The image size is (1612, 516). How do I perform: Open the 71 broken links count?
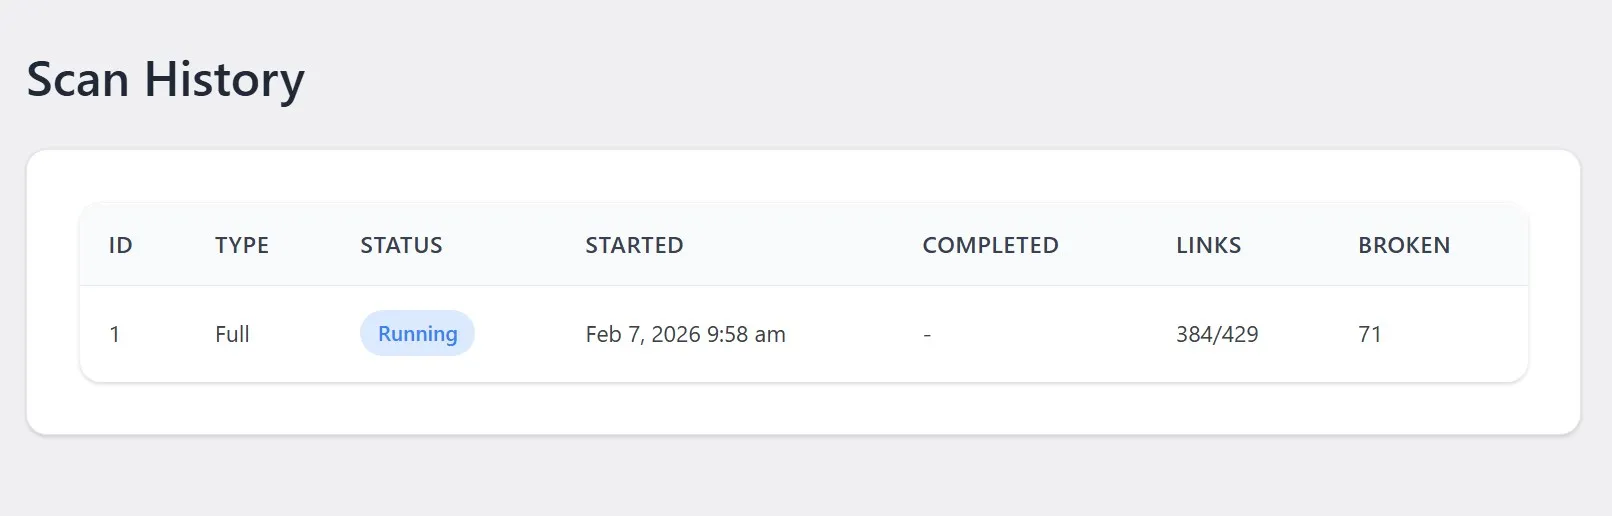1369,334
